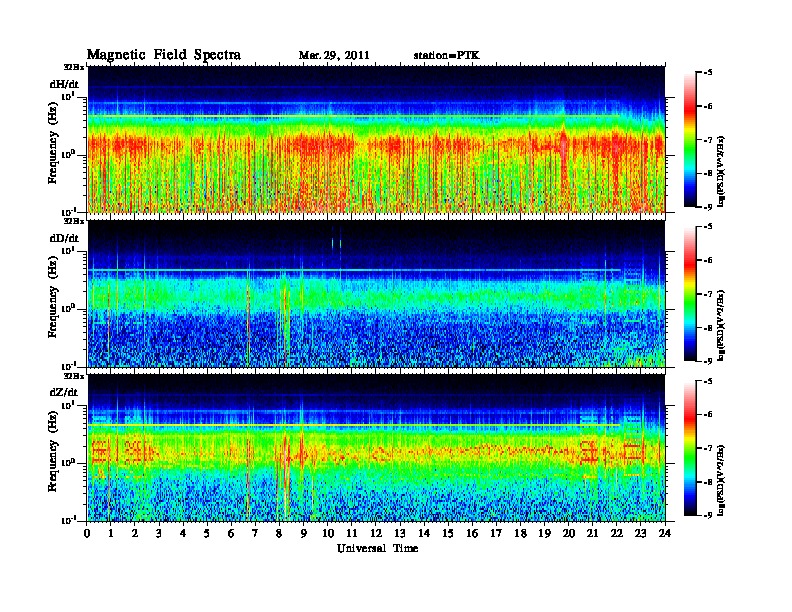Click the 10^0 frequency tick of dZ/dt panel
This screenshot has height=612, width=792.
(x=69, y=462)
